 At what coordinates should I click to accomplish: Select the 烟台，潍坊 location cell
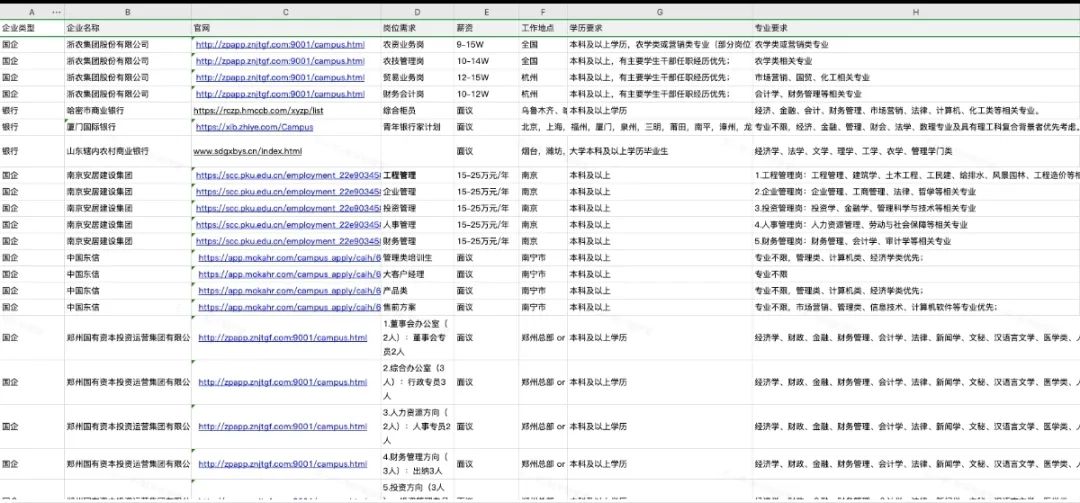tap(543, 150)
